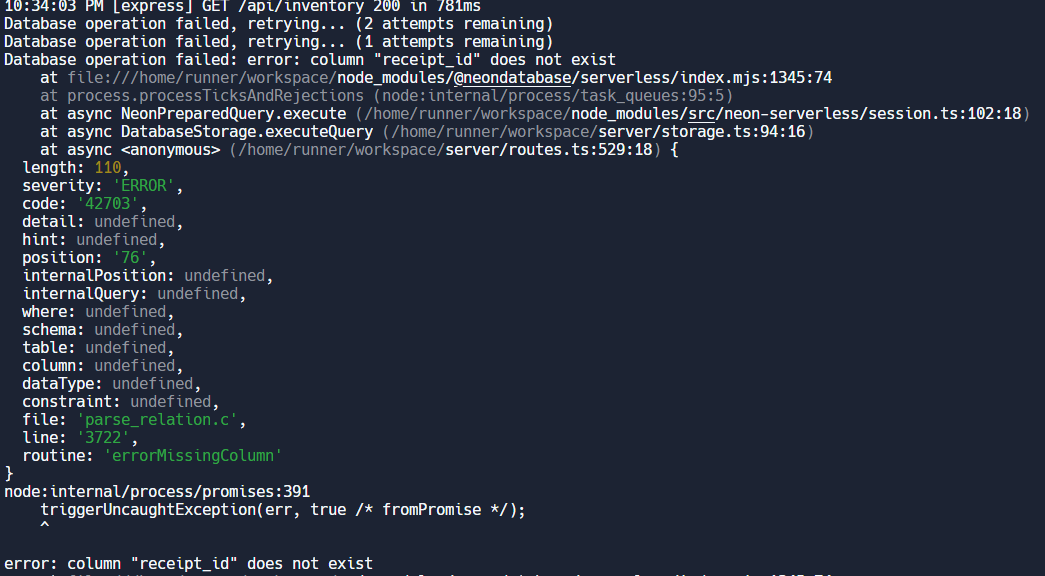Click the position '76' value
This screenshot has height=576, width=1045.
130,258
